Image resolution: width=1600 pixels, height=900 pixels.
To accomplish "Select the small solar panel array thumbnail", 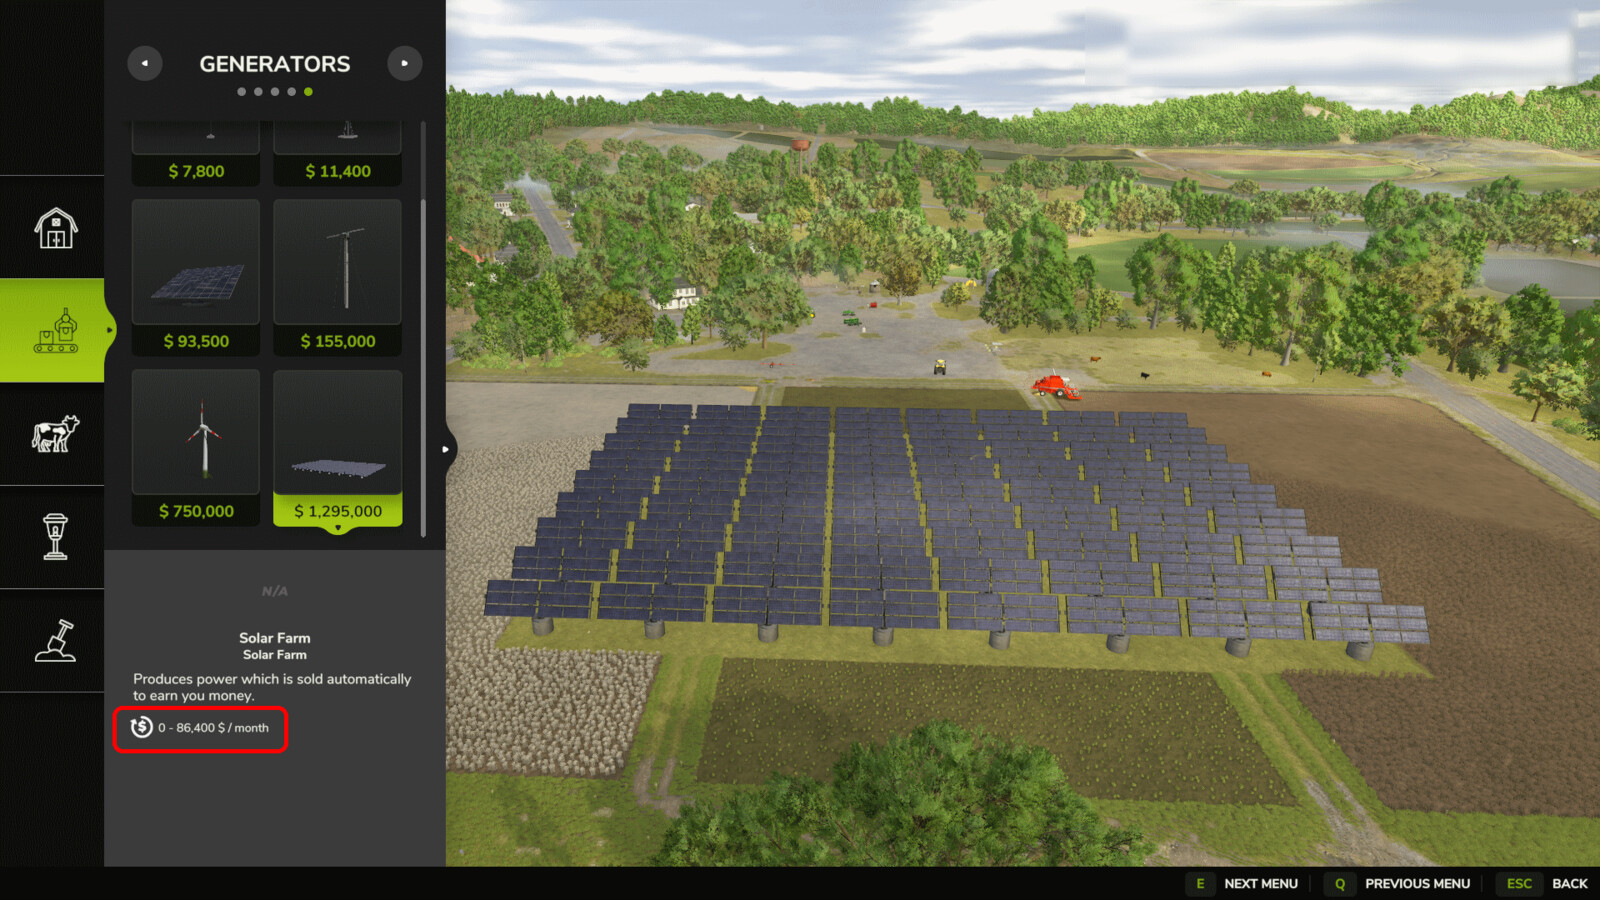I will [195, 262].
